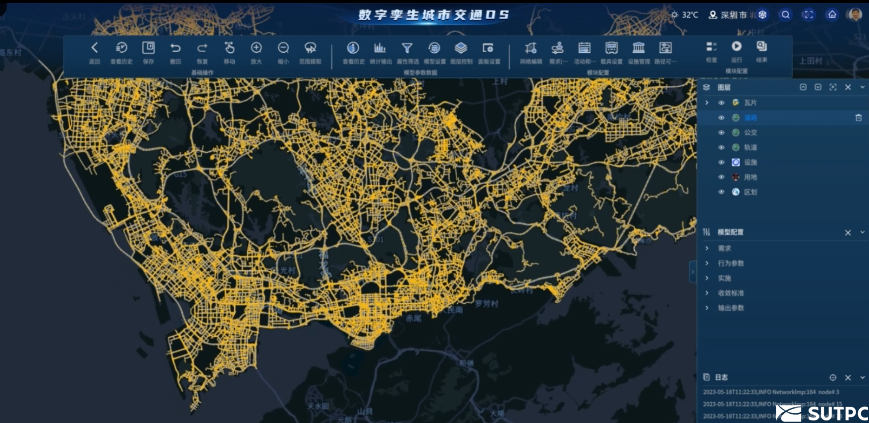Click the search magnifier icon in header

(785, 15)
